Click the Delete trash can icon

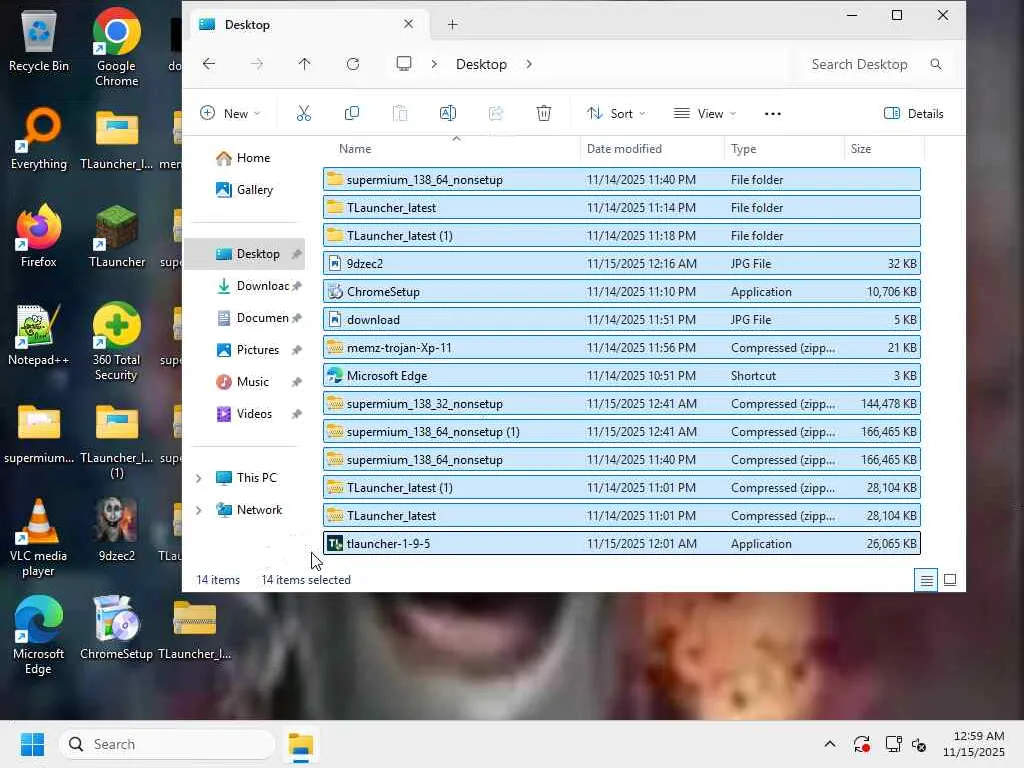(x=543, y=113)
